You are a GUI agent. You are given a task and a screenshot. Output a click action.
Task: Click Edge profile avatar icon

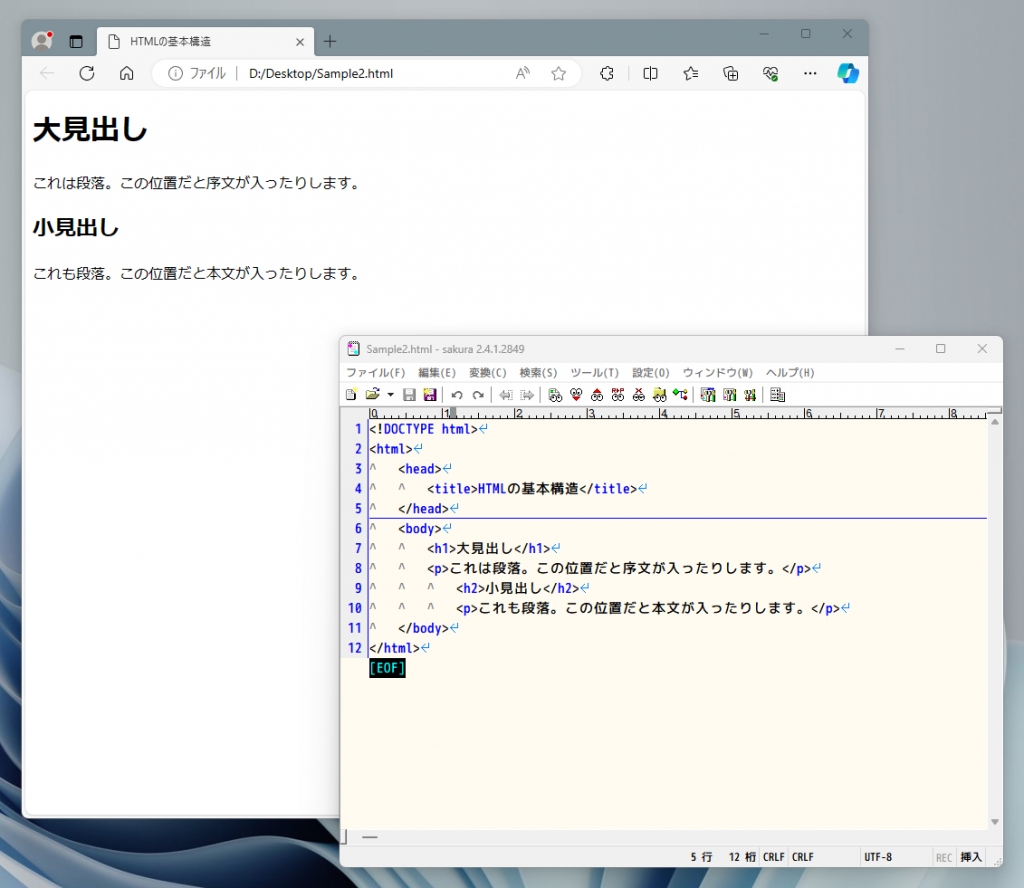pyautogui.click(x=42, y=41)
